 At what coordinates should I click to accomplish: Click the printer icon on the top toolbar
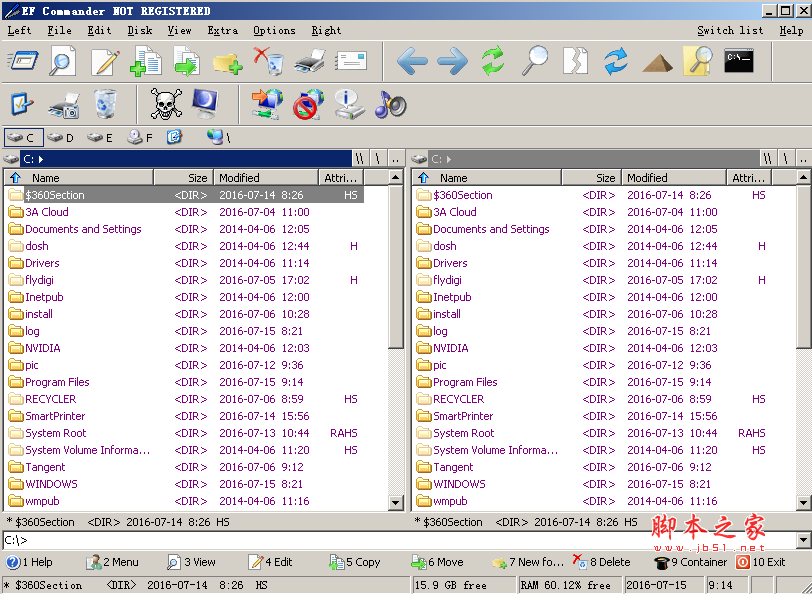click(x=310, y=62)
